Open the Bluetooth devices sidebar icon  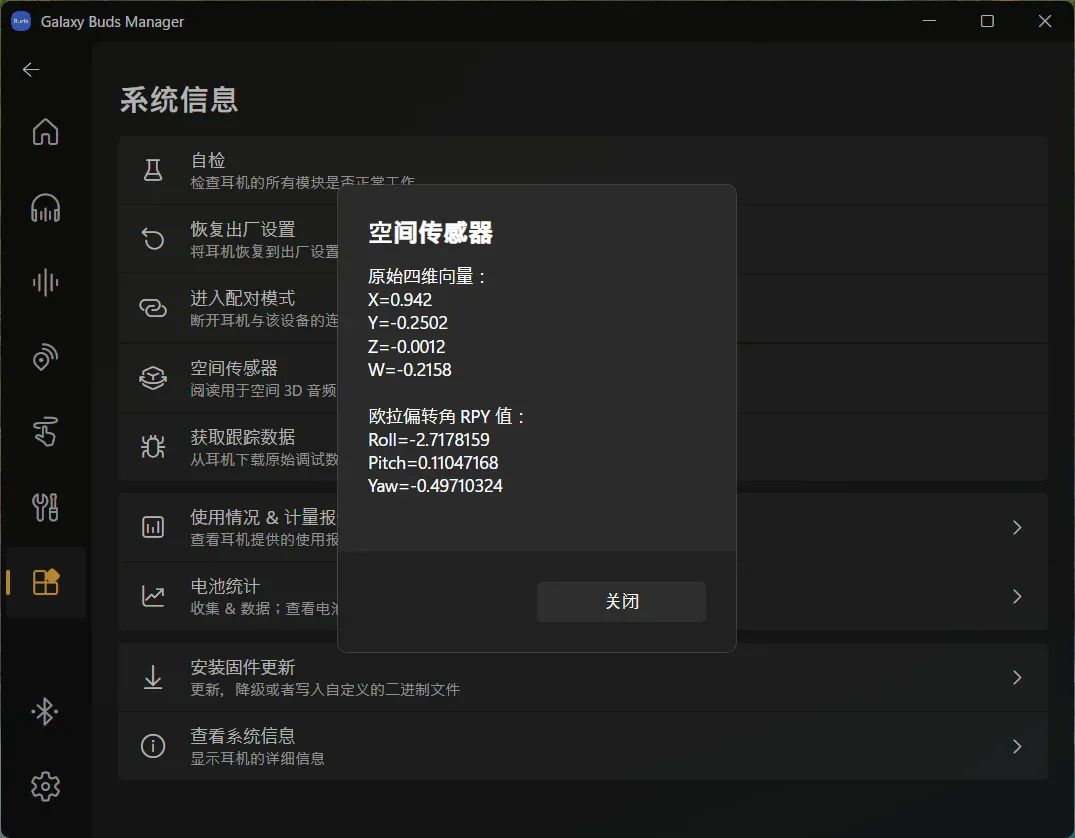pyautogui.click(x=45, y=711)
